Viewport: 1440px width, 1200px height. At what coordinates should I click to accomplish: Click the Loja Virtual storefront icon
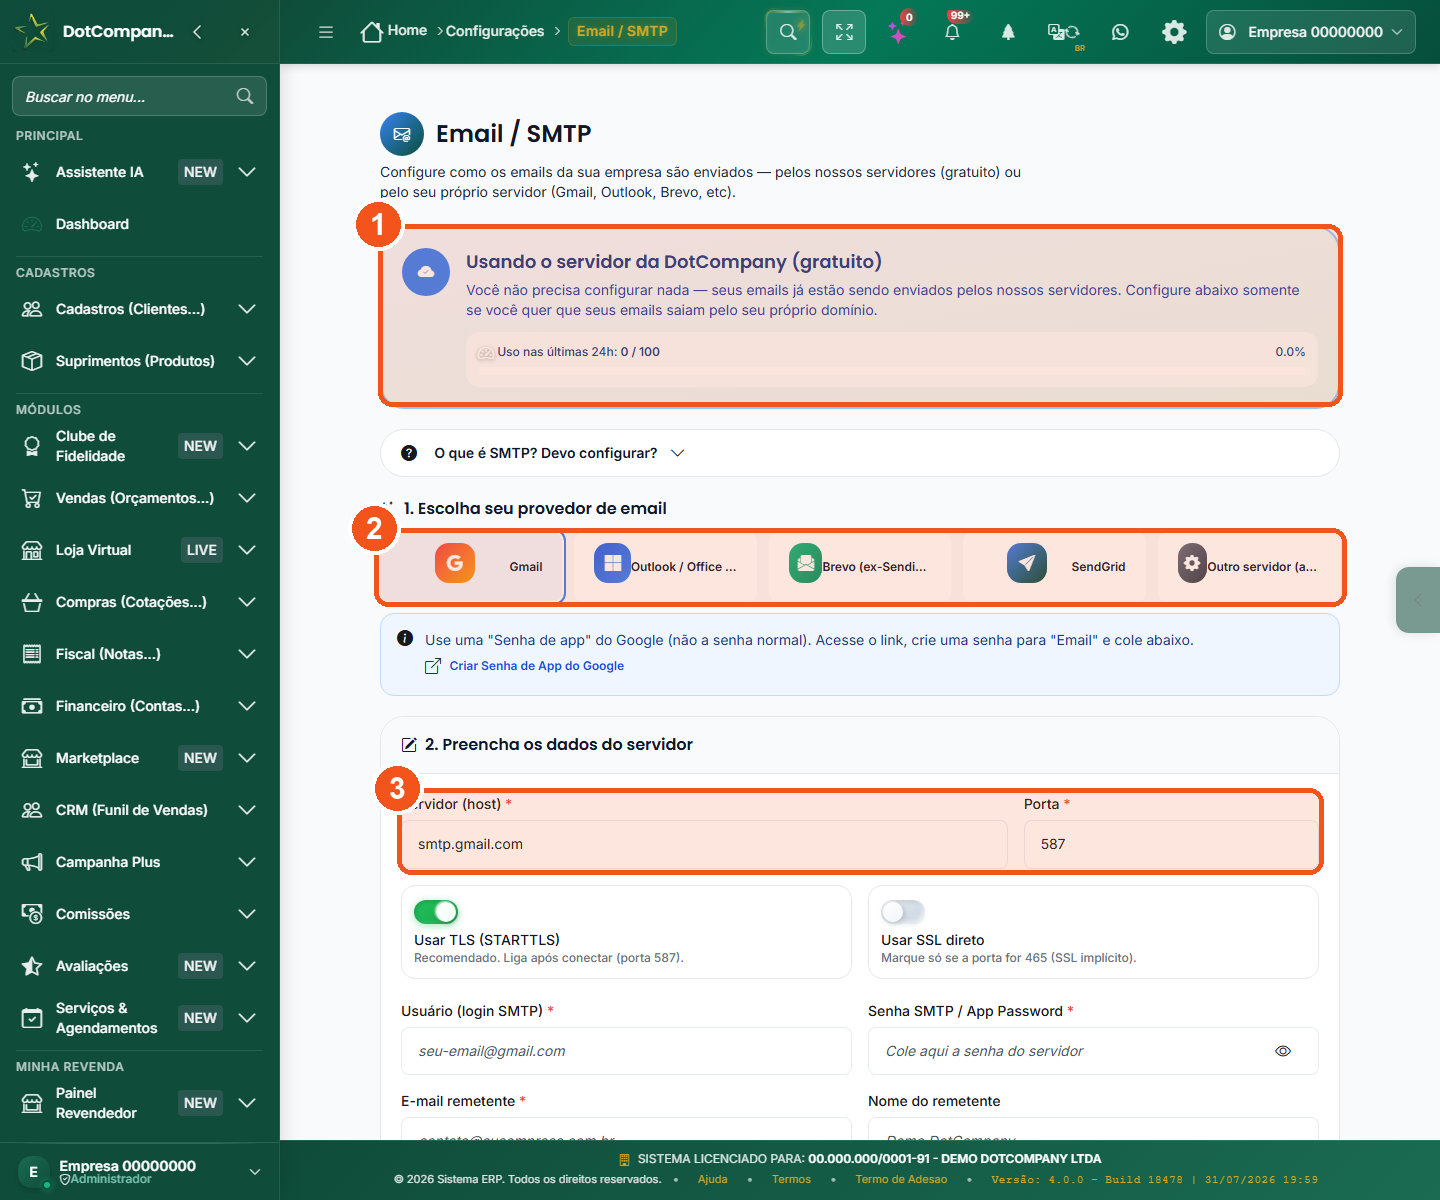click(x=32, y=550)
